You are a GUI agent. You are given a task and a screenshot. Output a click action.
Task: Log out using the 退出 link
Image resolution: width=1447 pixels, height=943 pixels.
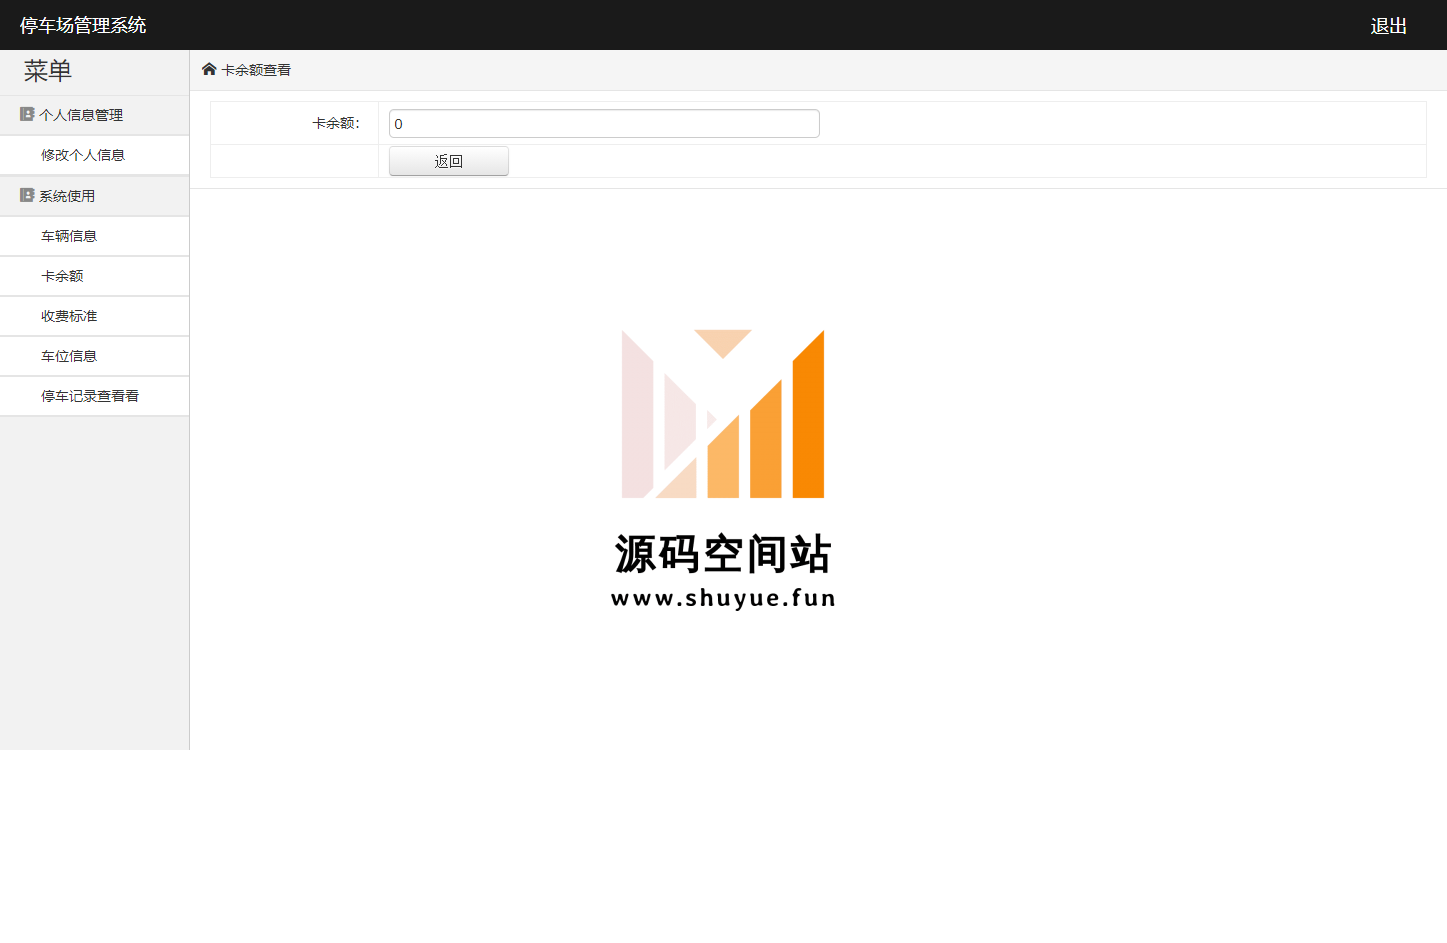(1388, 26)
